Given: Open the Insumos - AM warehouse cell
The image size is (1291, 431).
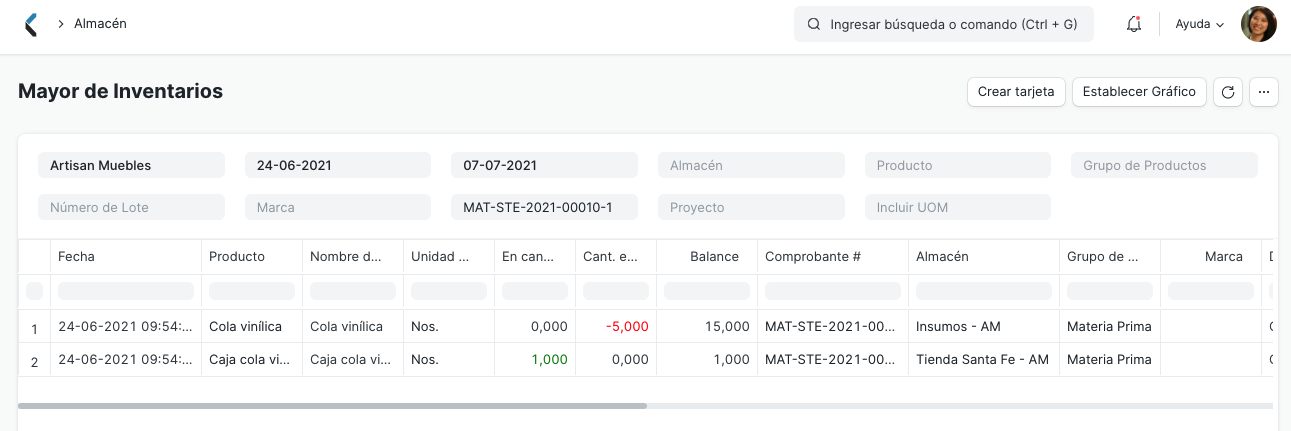Looking at the screenshot, I should click(x=984, y=326).
